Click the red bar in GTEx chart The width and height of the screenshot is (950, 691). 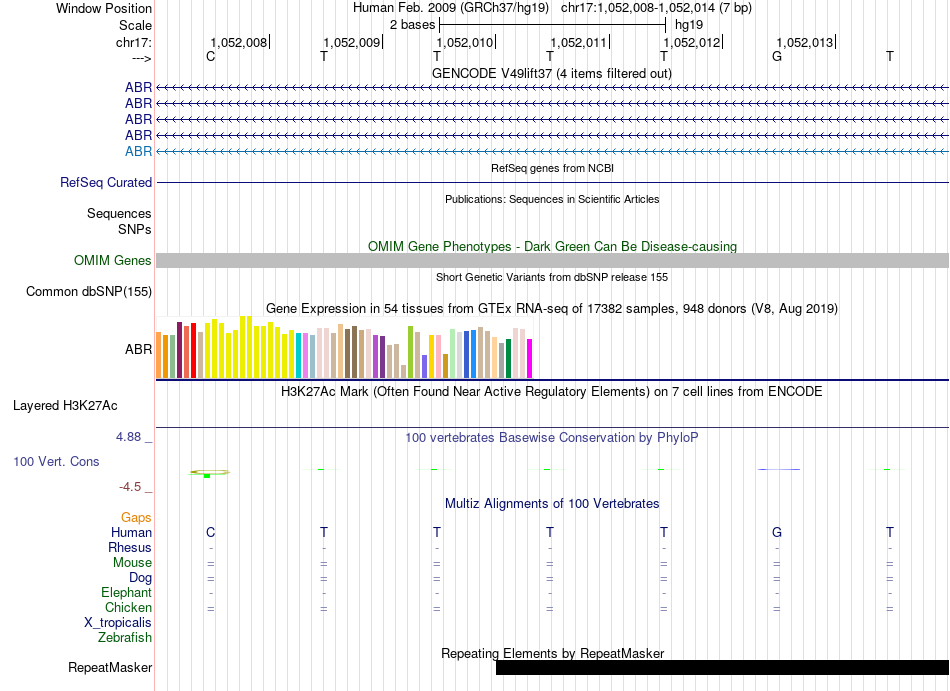[193, 351]
